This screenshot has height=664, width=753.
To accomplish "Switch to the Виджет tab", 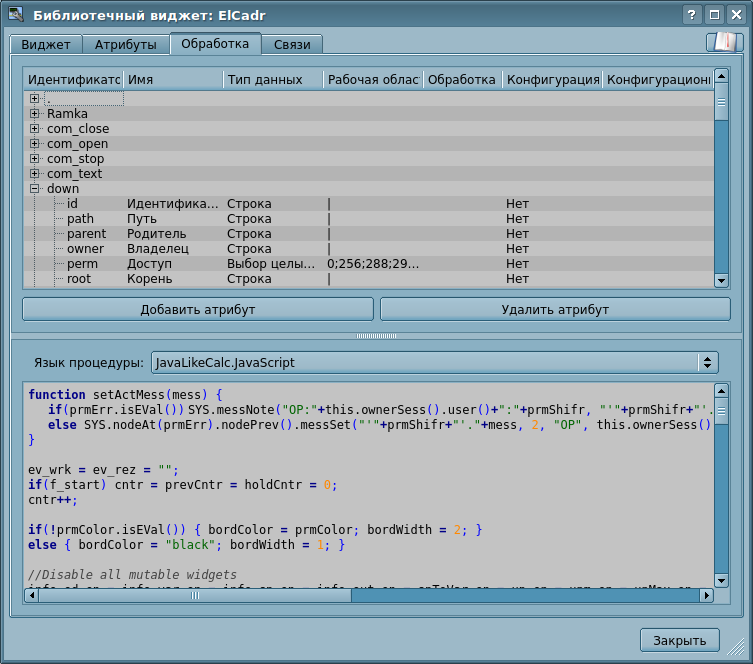I will pos(46,45).
